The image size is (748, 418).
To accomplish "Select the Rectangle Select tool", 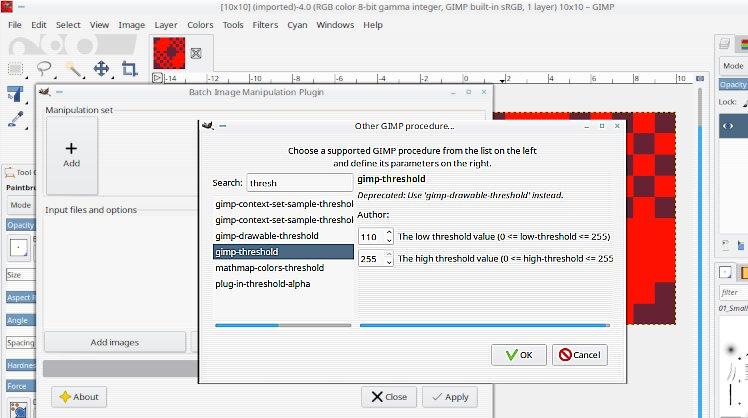I will click(x=15, y=69).
